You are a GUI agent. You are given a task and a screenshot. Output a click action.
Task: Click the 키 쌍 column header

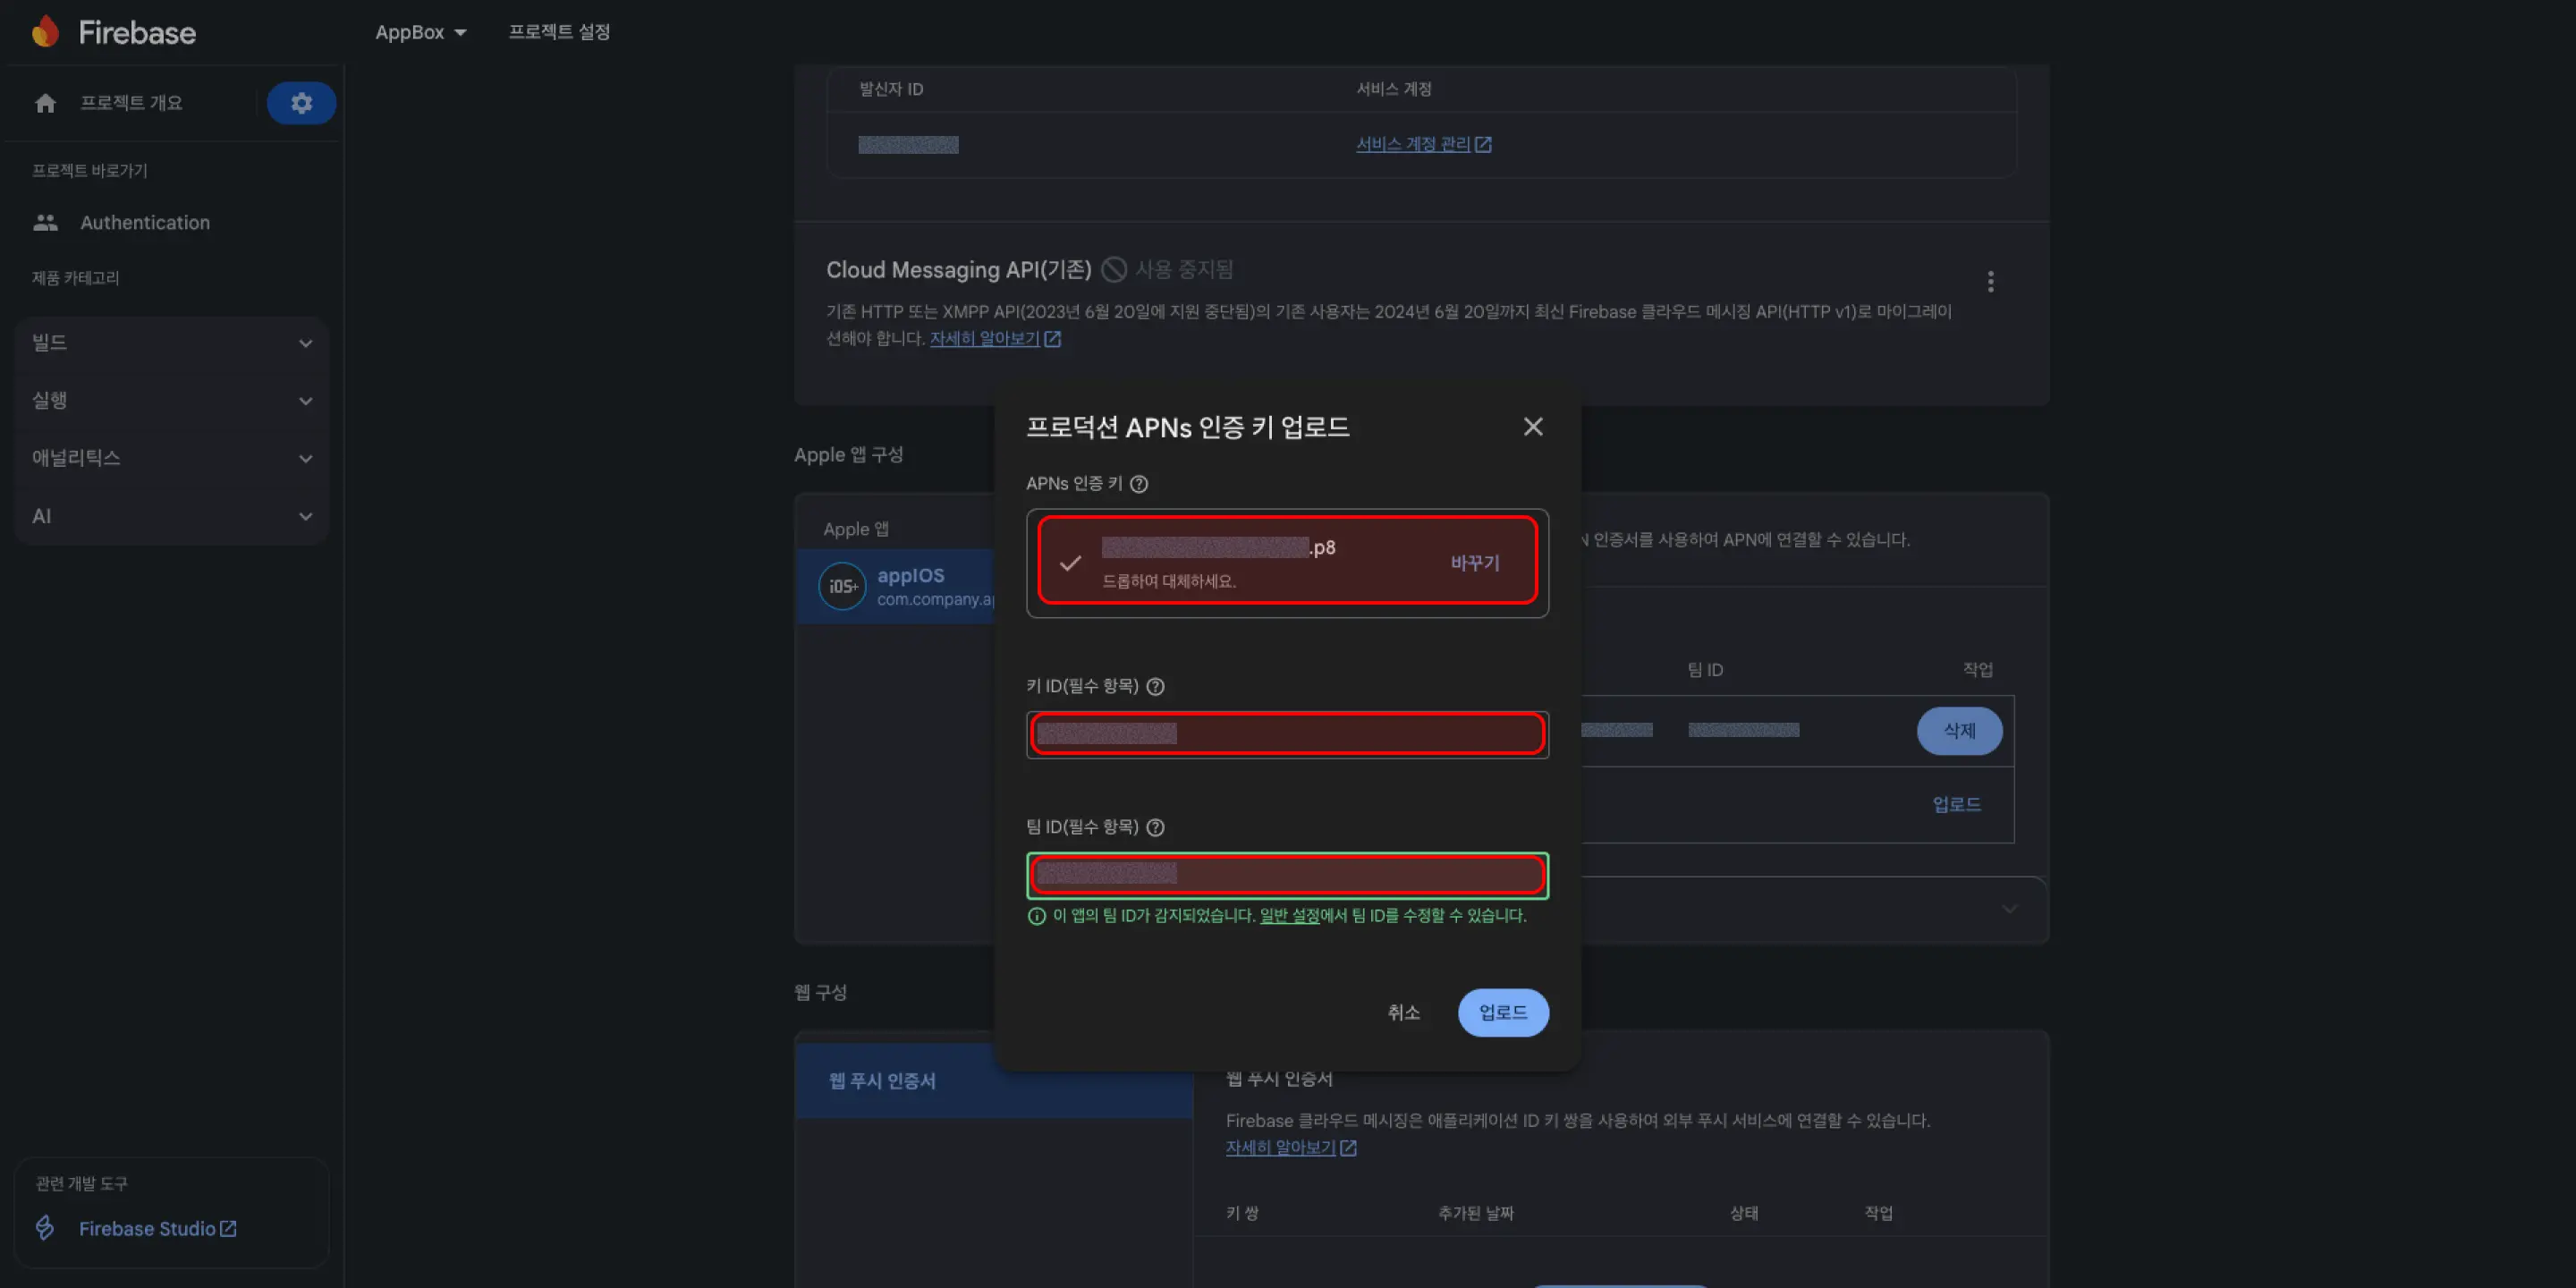[1242, 1213]
